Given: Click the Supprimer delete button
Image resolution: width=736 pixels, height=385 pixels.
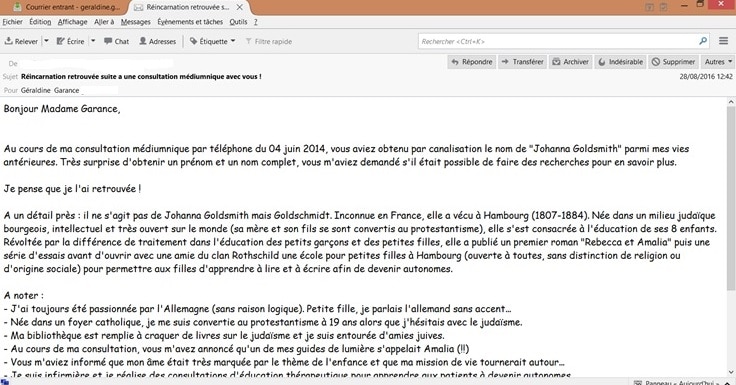Looking at the screenshot, I should tap(673, 62).
